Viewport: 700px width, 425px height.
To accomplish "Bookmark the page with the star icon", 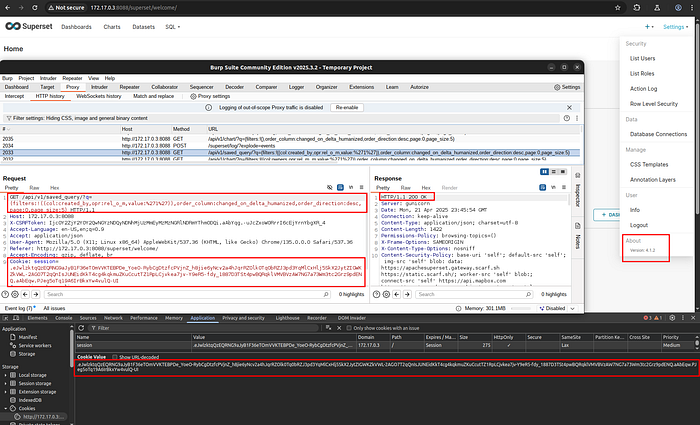I will pyautogui.click(x=617, y=8).
